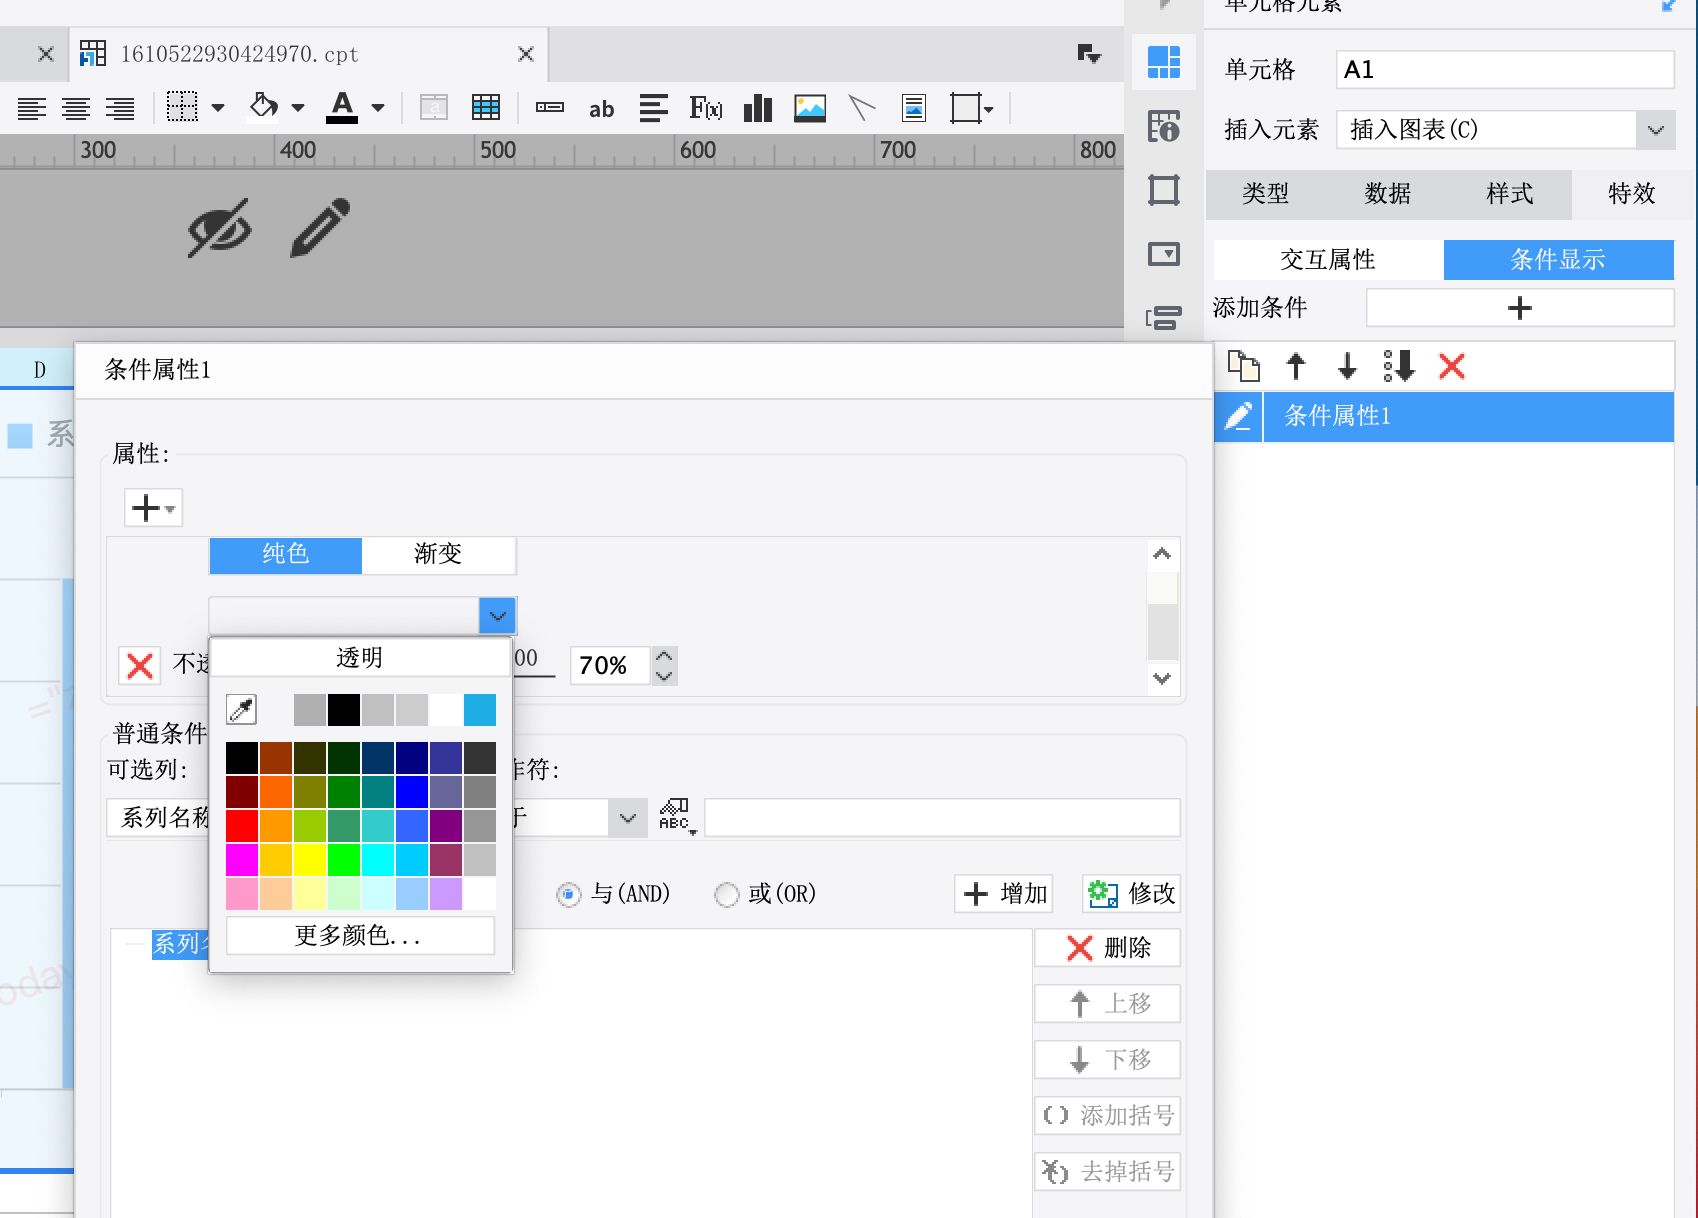Move the condition down with the arrow icon
The image size is (1698, 1218).
click(x=1348, y=366)
